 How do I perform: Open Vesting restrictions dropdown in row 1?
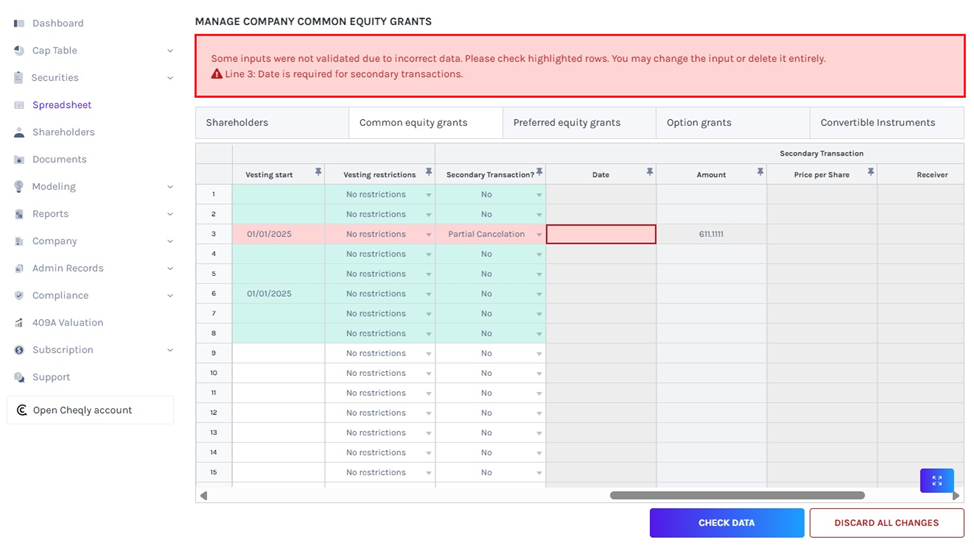[x=429, y=195]
